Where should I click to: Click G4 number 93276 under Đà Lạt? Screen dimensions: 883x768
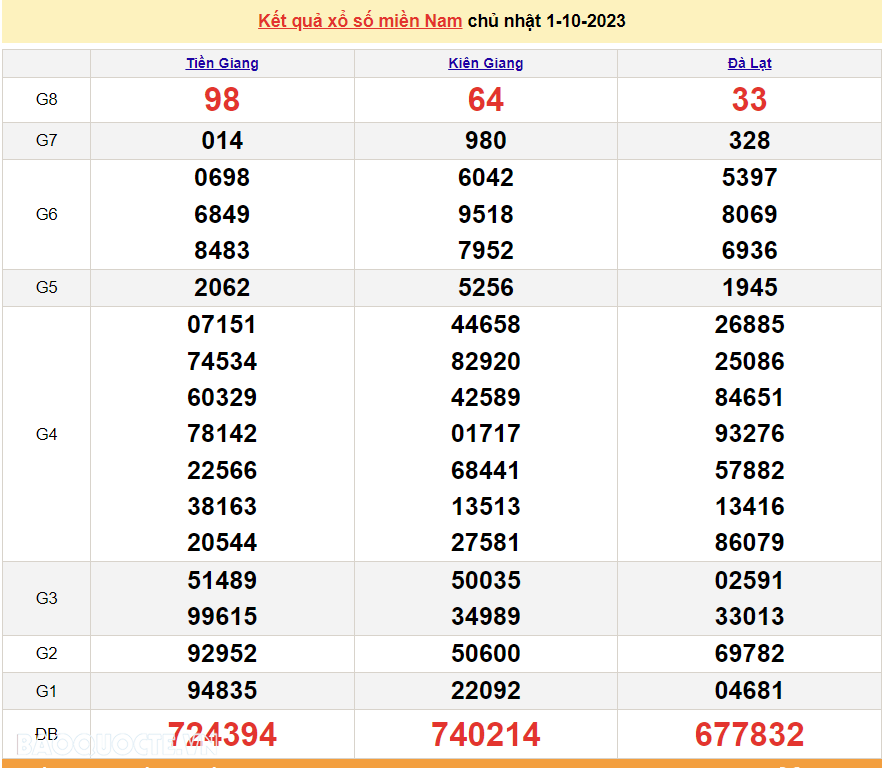749,434
